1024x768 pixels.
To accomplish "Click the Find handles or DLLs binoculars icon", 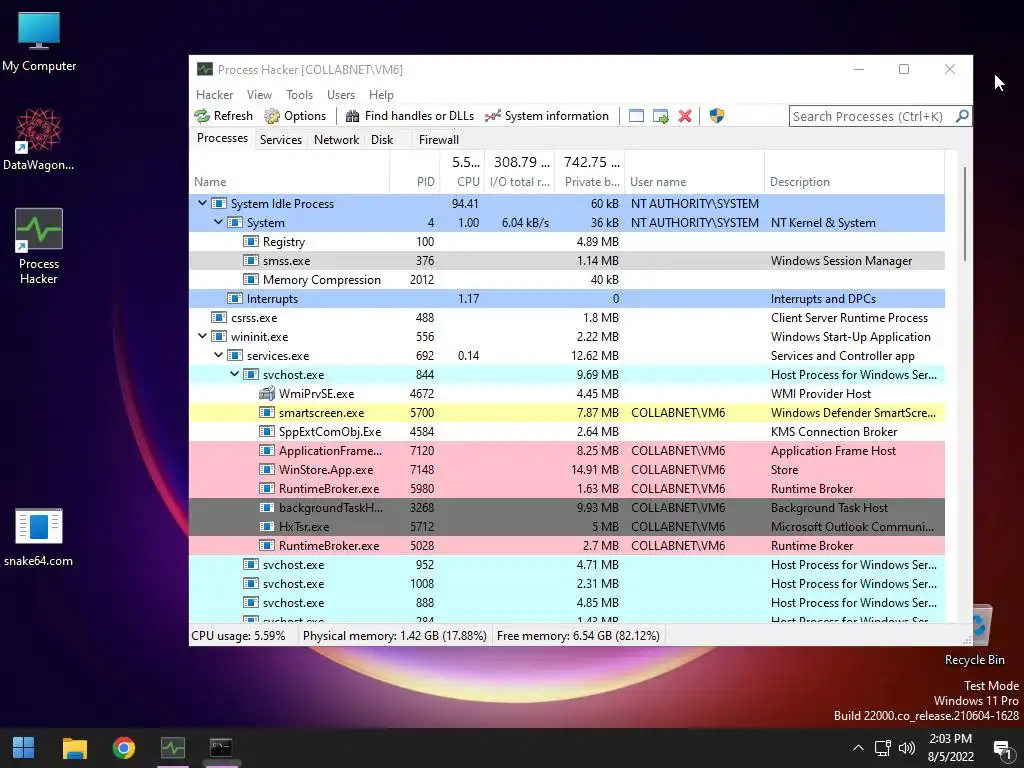I will (352, 116).
